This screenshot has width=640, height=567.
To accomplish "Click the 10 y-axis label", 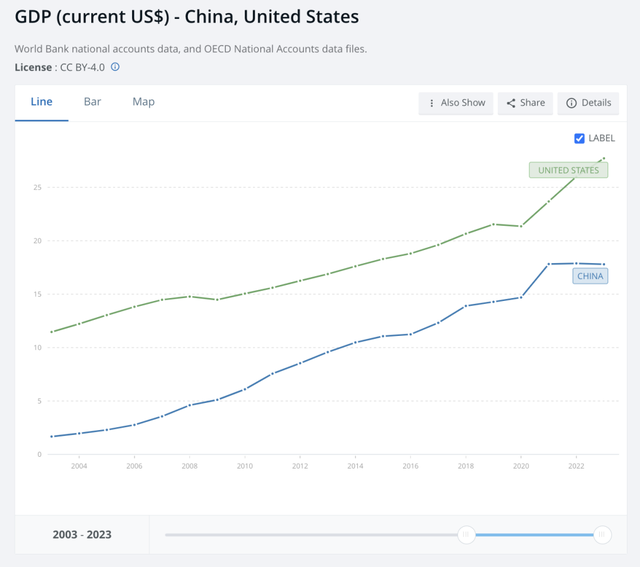I will tap(38, 348).
